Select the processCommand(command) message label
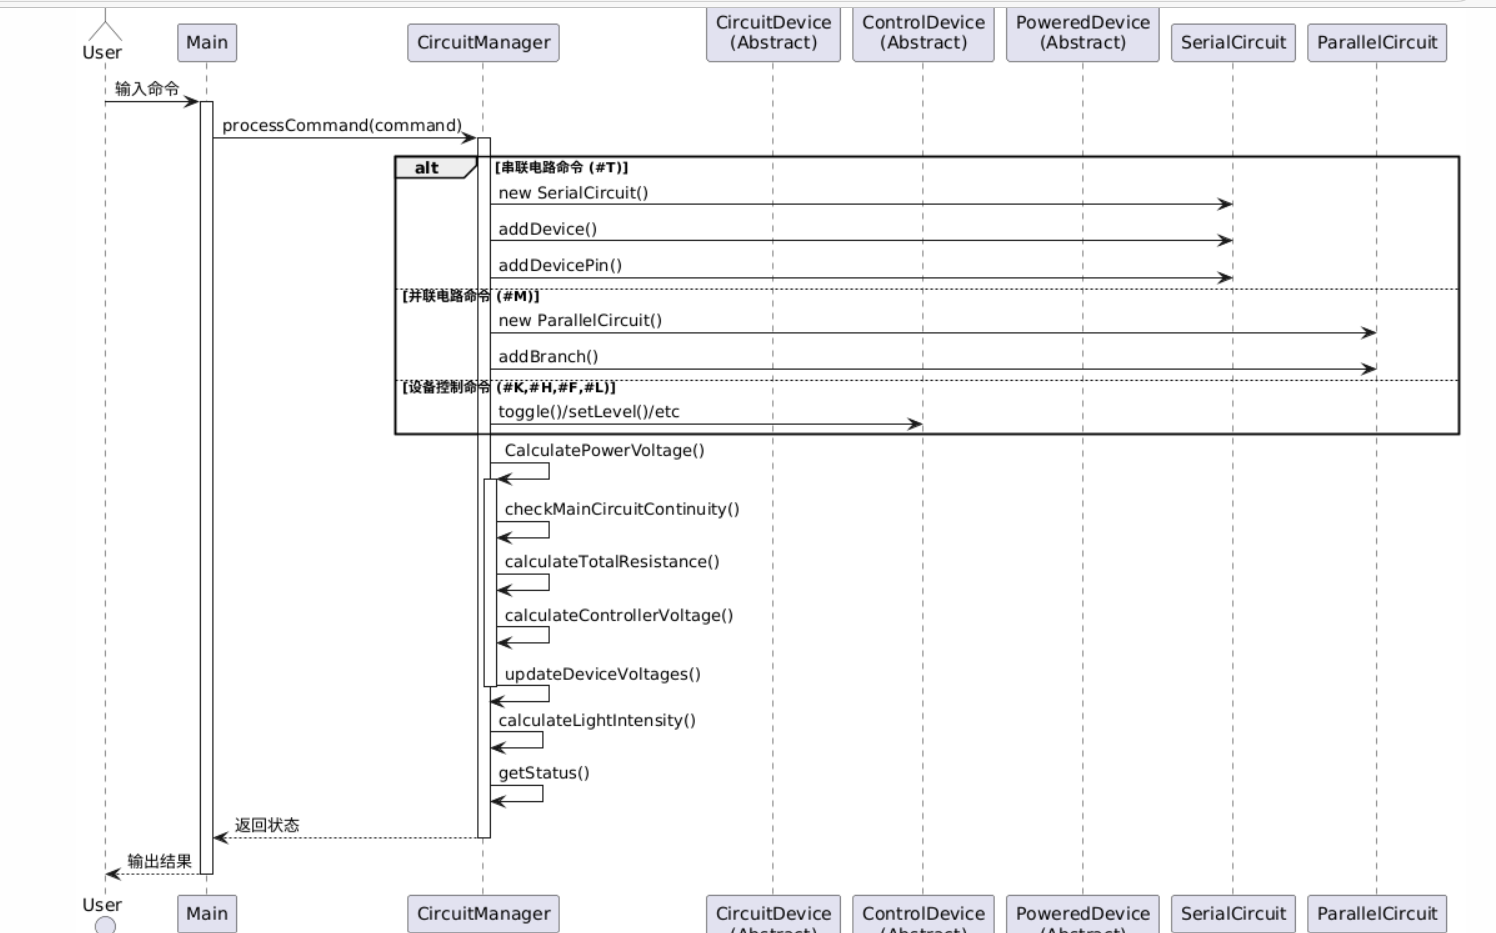 coord(342,125)
